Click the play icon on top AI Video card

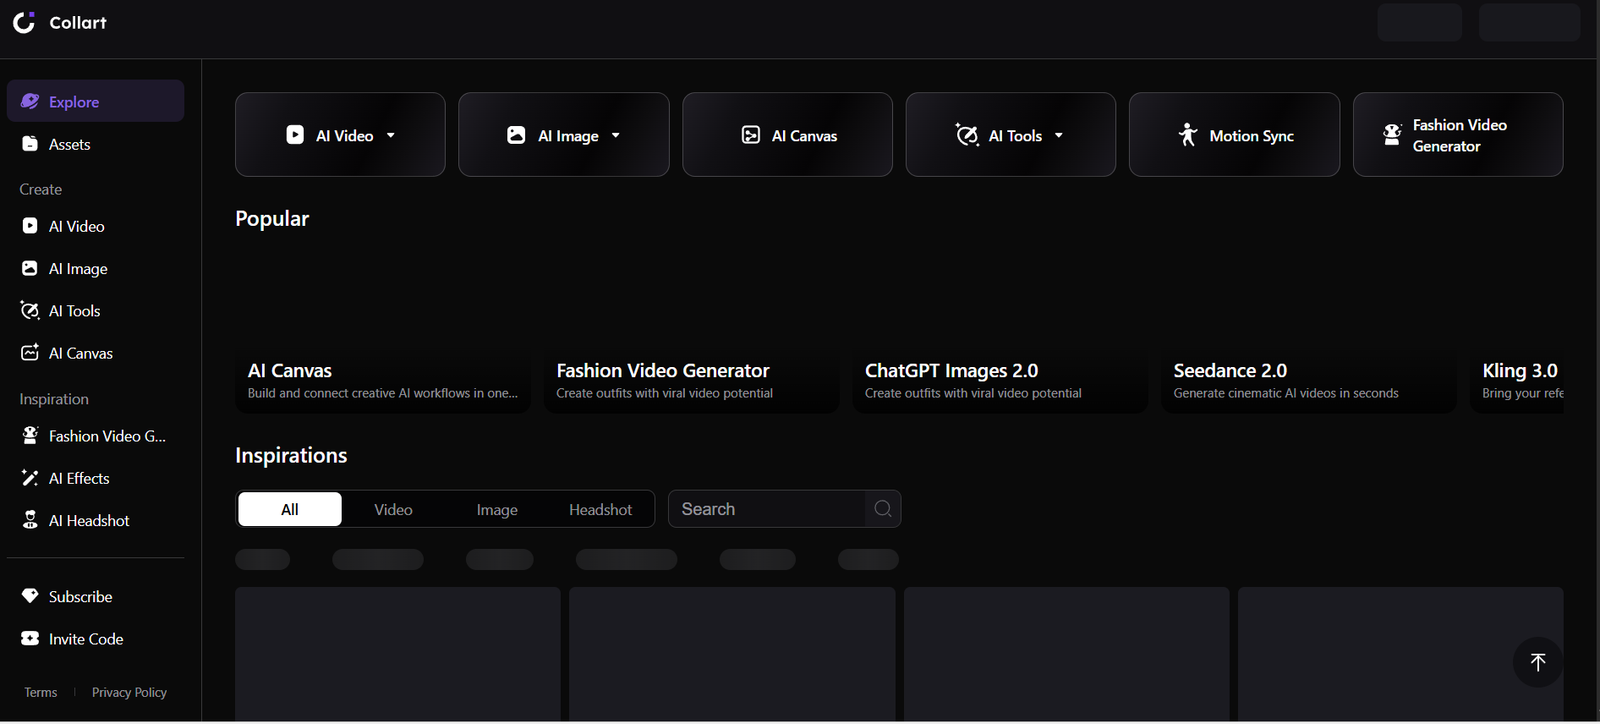[295, 135]
